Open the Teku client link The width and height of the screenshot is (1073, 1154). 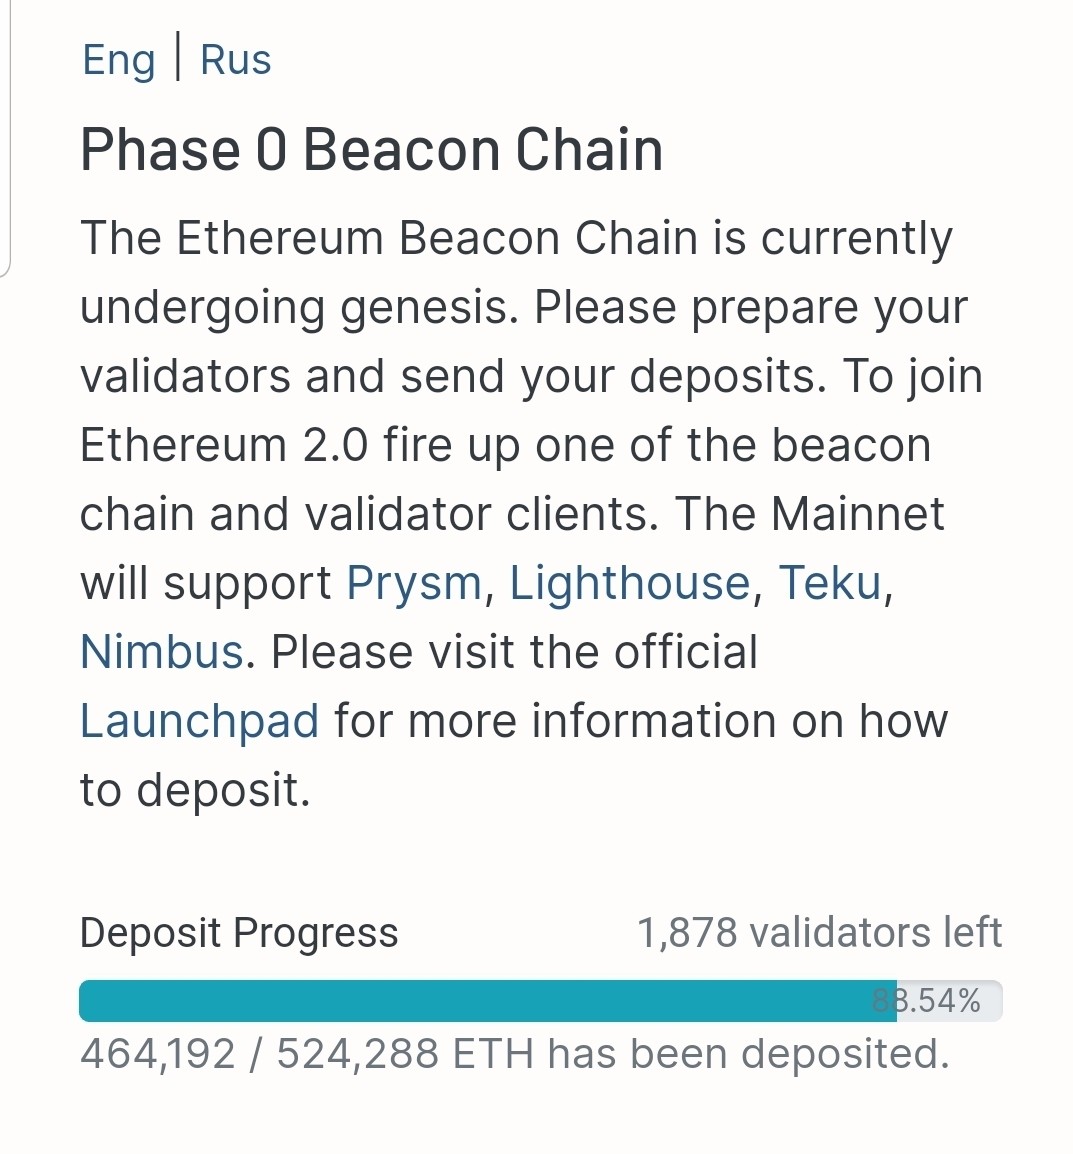[x=830, y=583]
